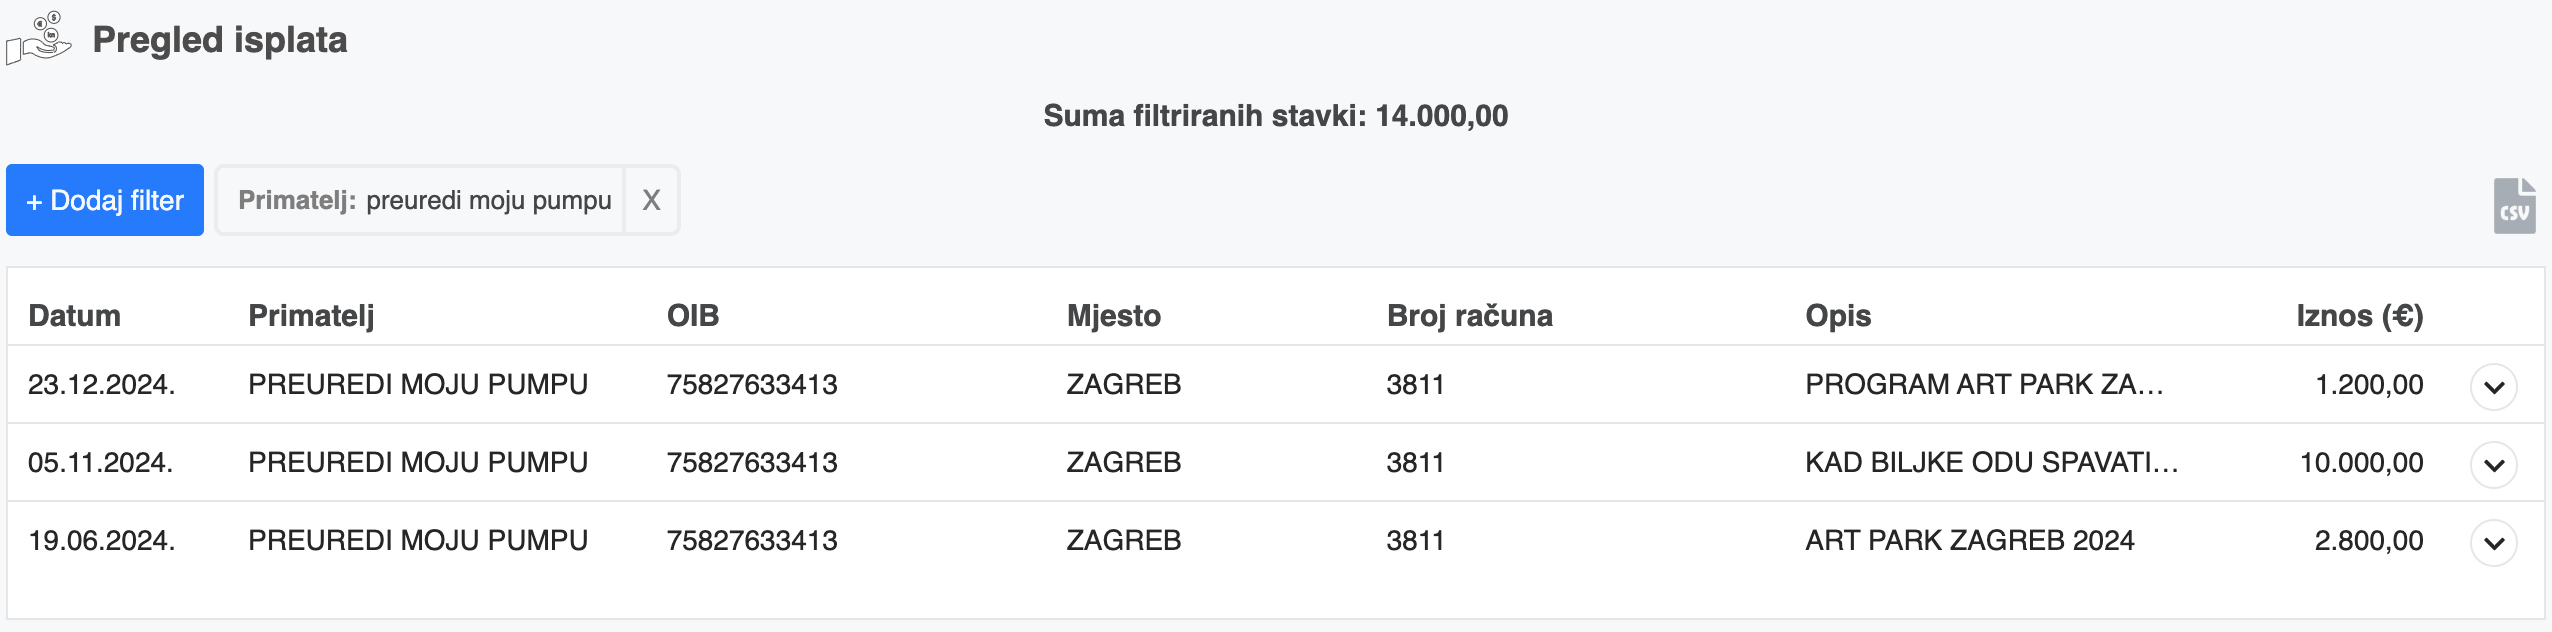Click the OIB column header
Viewport: 2552px width, 632px height.
[693, 316]
